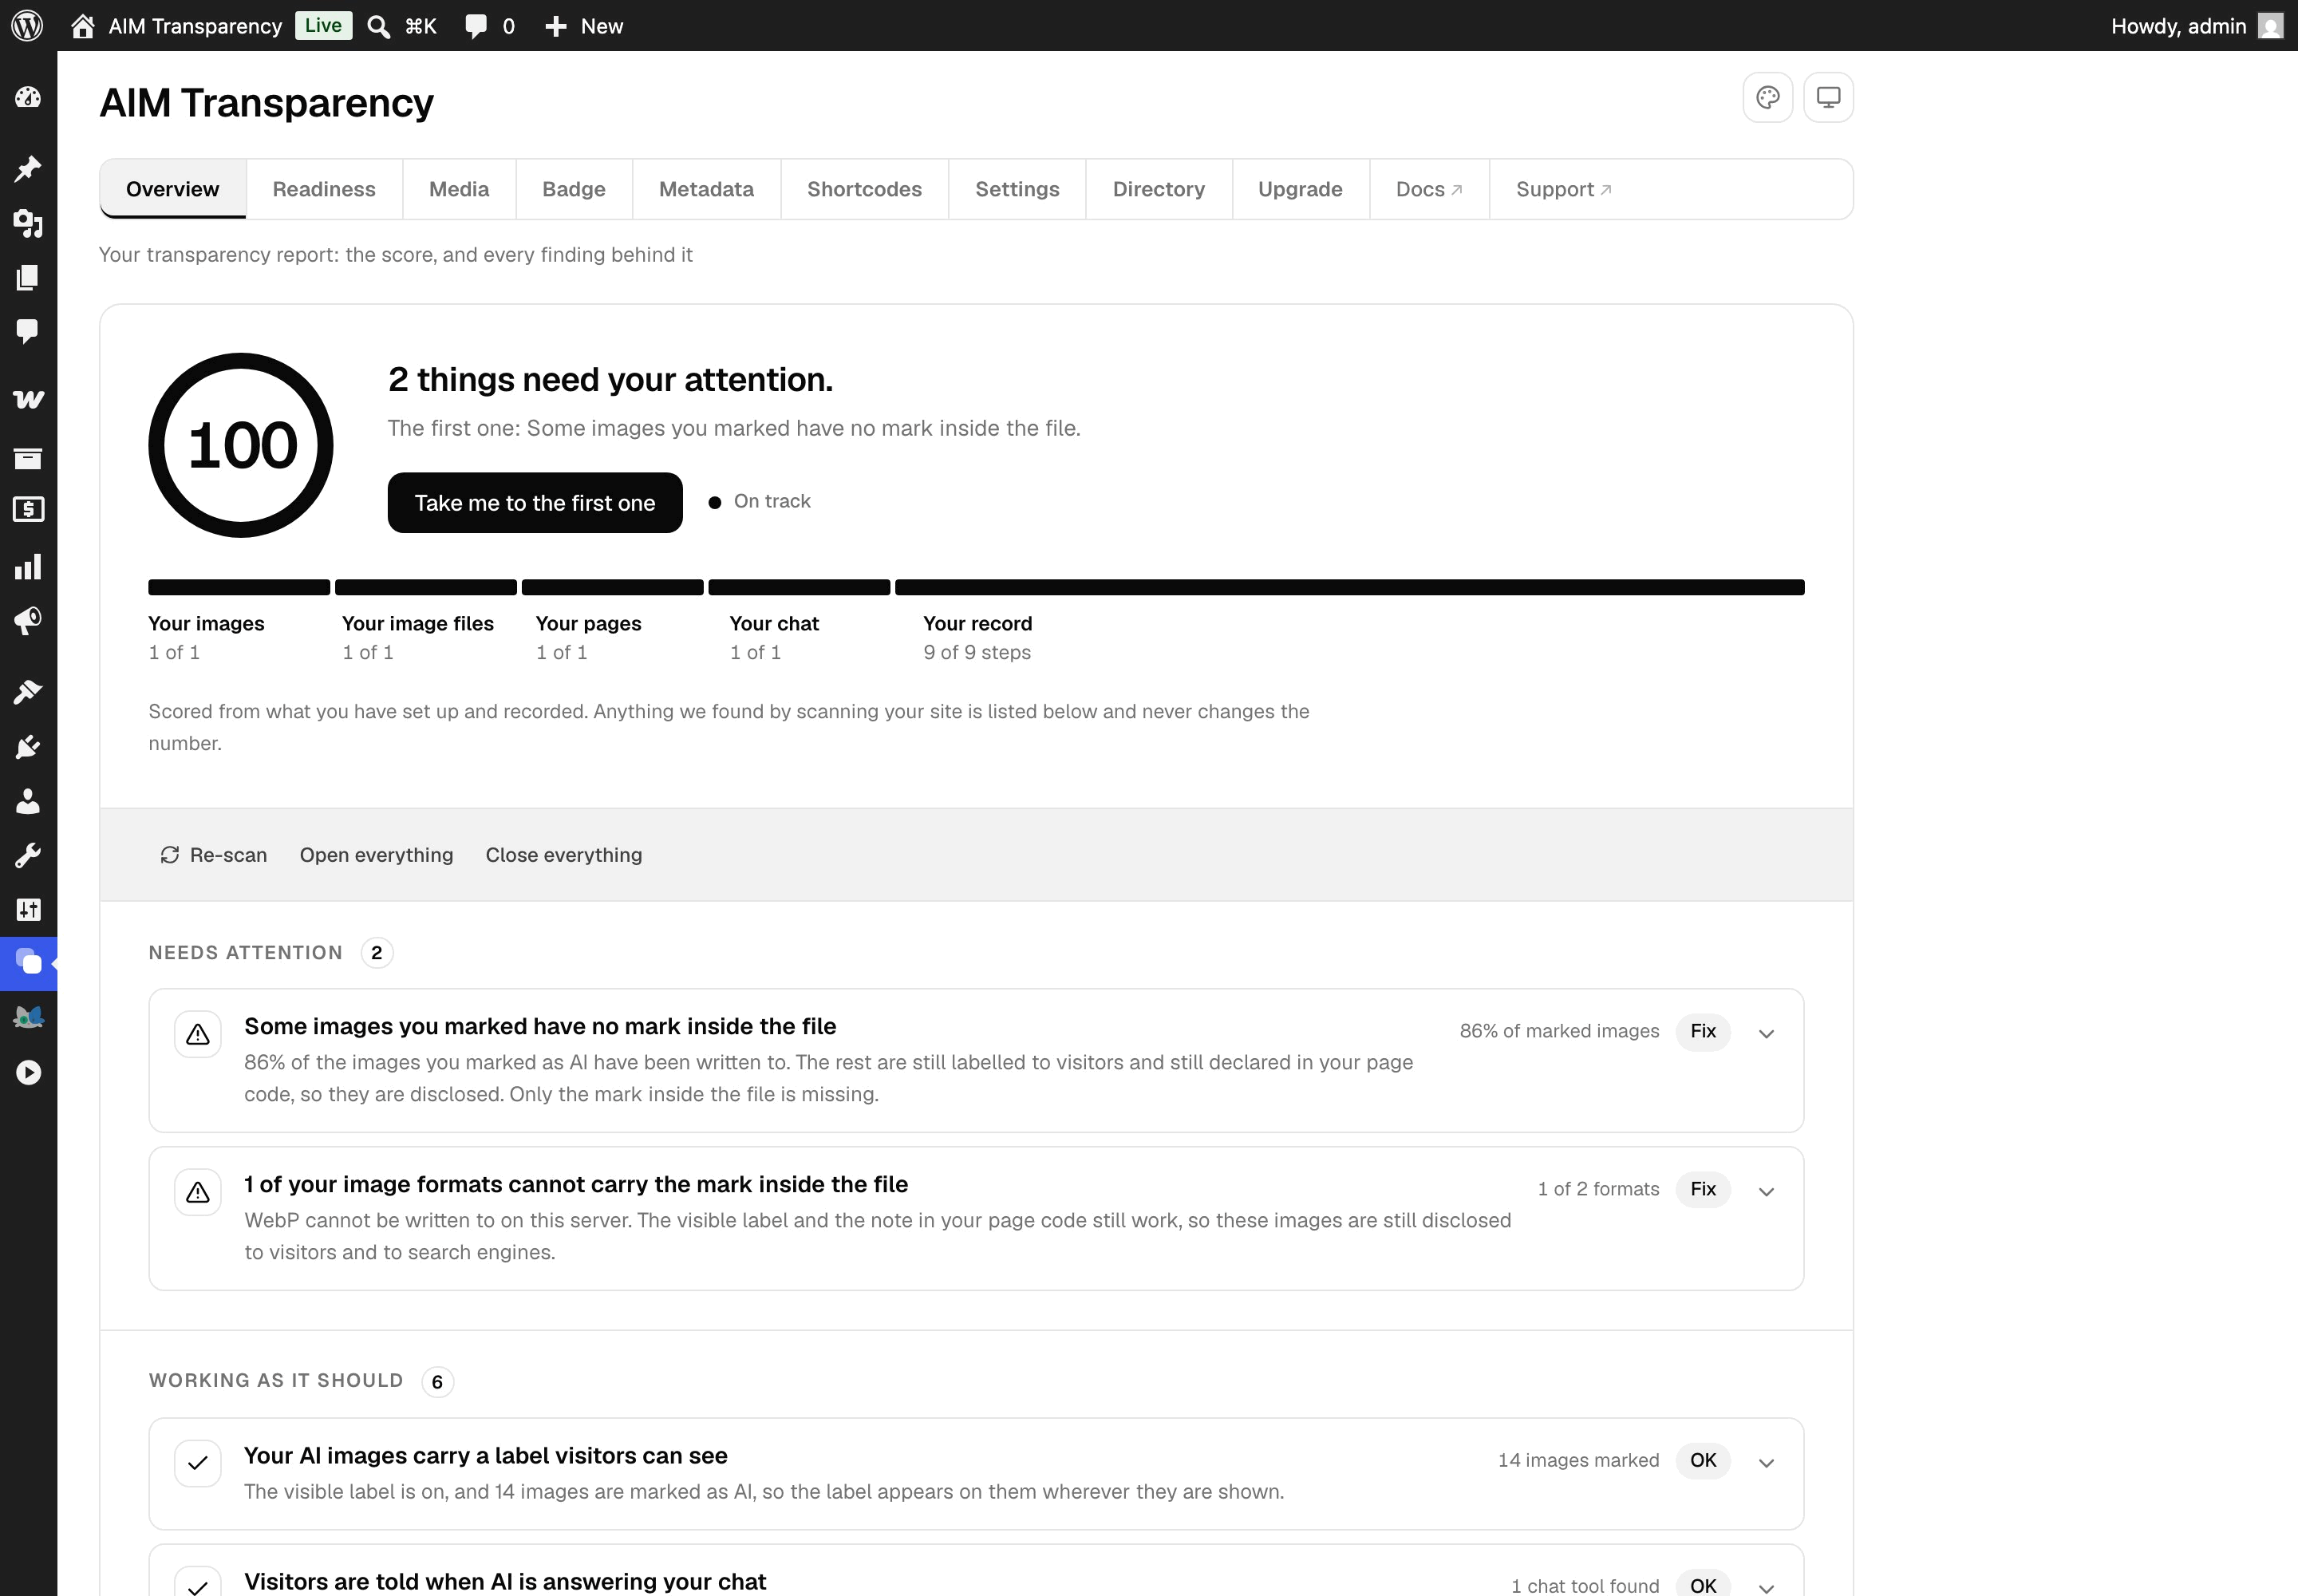Screen dimensions: 2298x1596
Task: Open Dashboard from the sidebar gauge icon
Action: (28, 97)
